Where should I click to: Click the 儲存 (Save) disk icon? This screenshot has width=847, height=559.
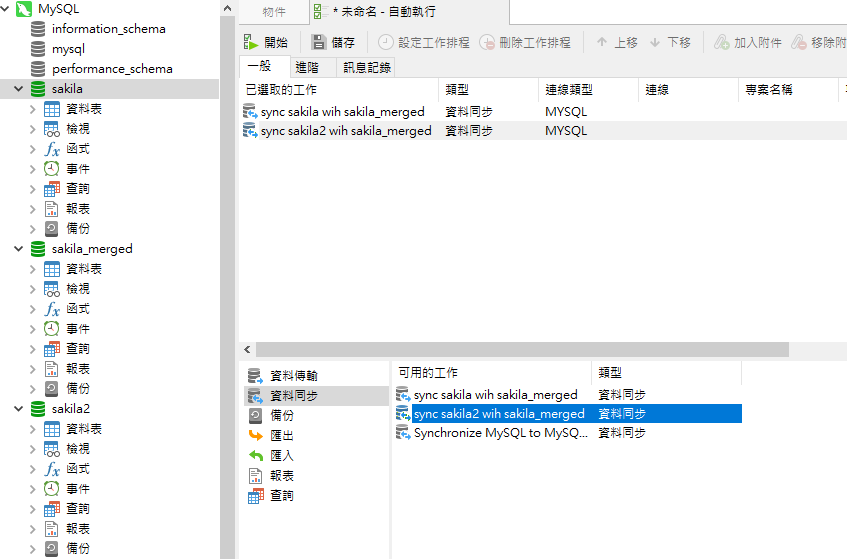319,42
